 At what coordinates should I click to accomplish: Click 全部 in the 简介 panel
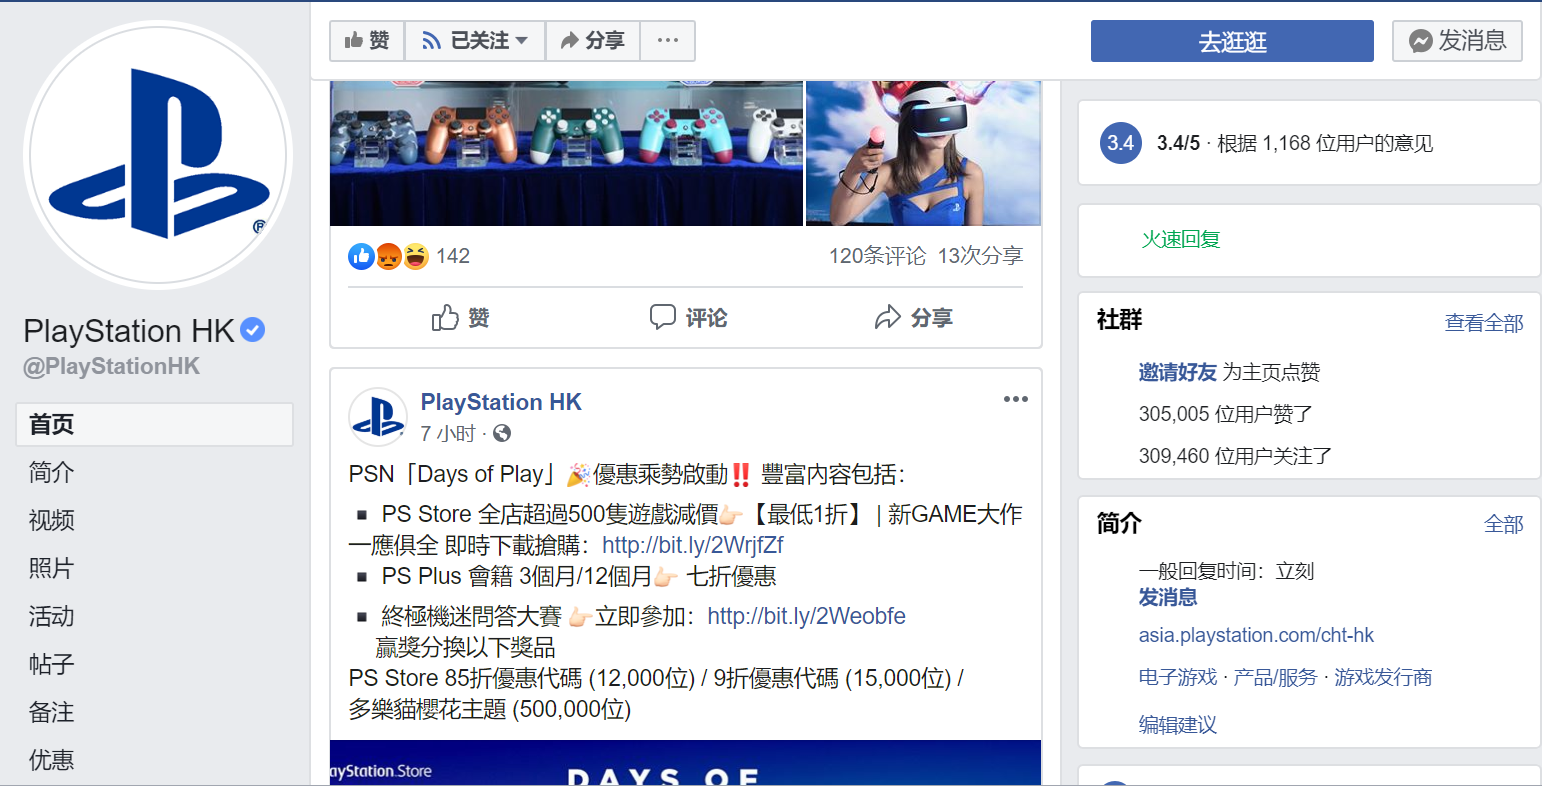[x=1504, y=524]
